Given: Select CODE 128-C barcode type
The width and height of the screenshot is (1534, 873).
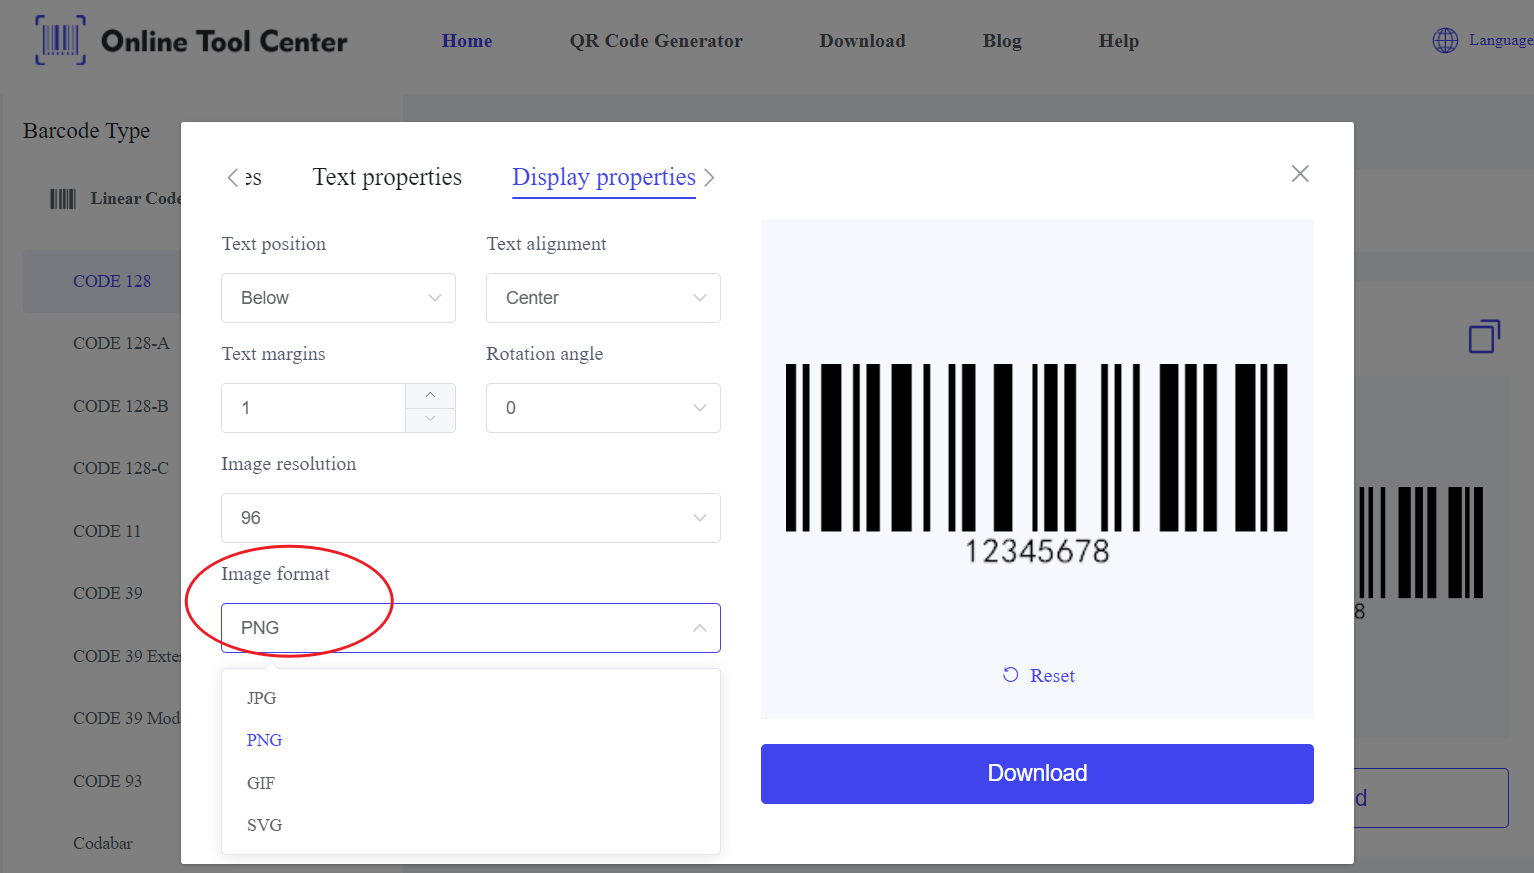Looking at the screenshot, I should click(120, 468).
